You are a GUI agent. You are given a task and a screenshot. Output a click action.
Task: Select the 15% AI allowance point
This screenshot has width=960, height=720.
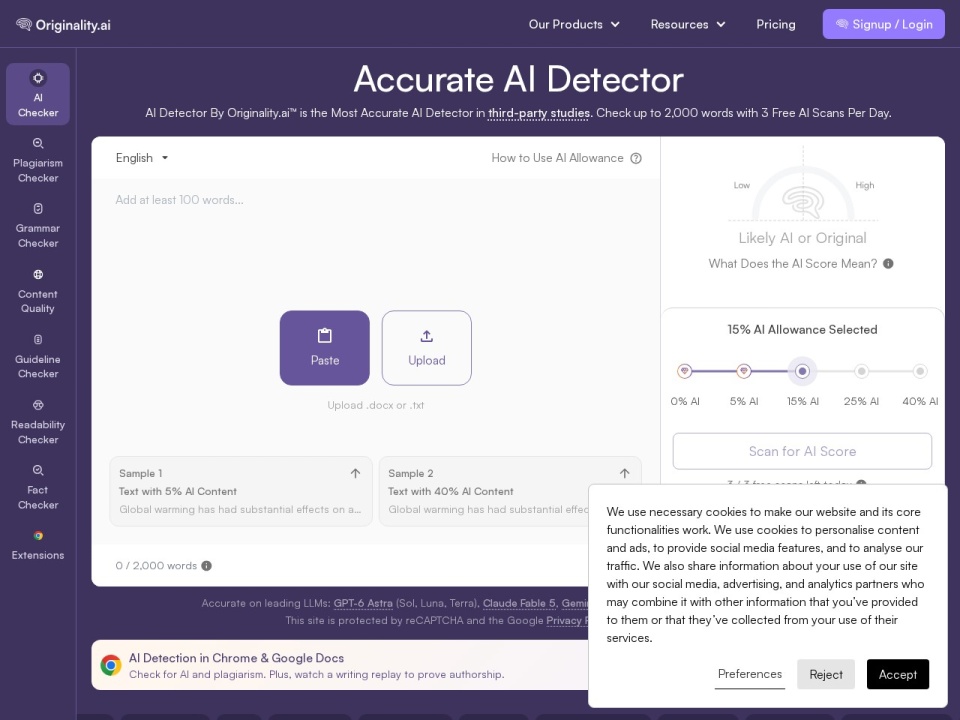[803, 371]
